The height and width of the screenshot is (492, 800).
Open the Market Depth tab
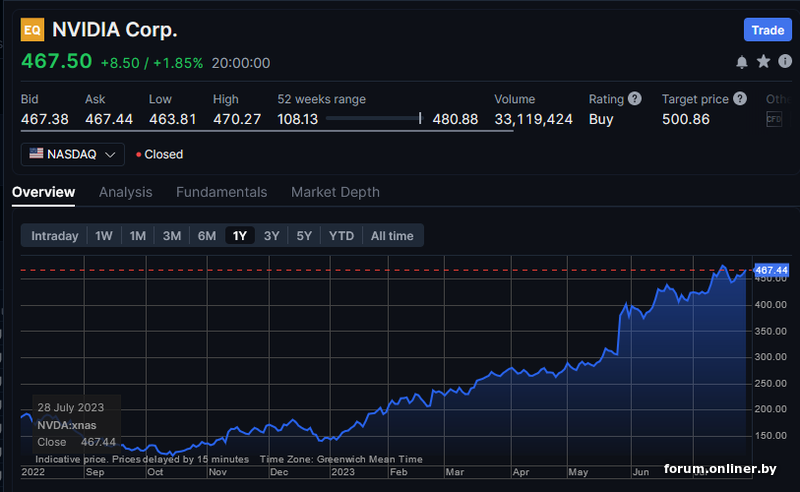(335, 192)
